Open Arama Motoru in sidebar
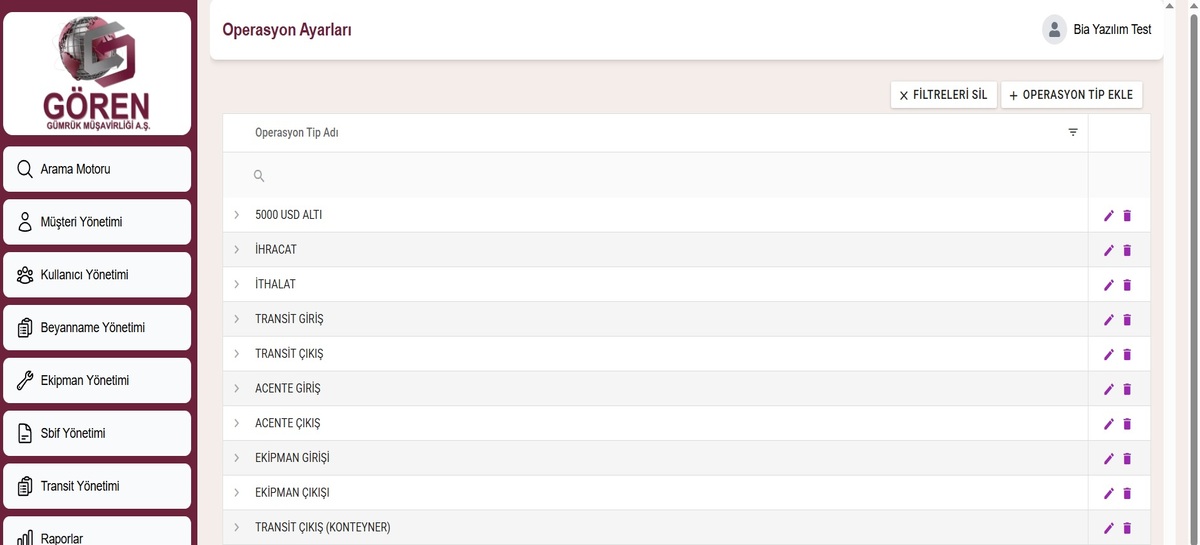1200x545 pixels. click(97, 169)
